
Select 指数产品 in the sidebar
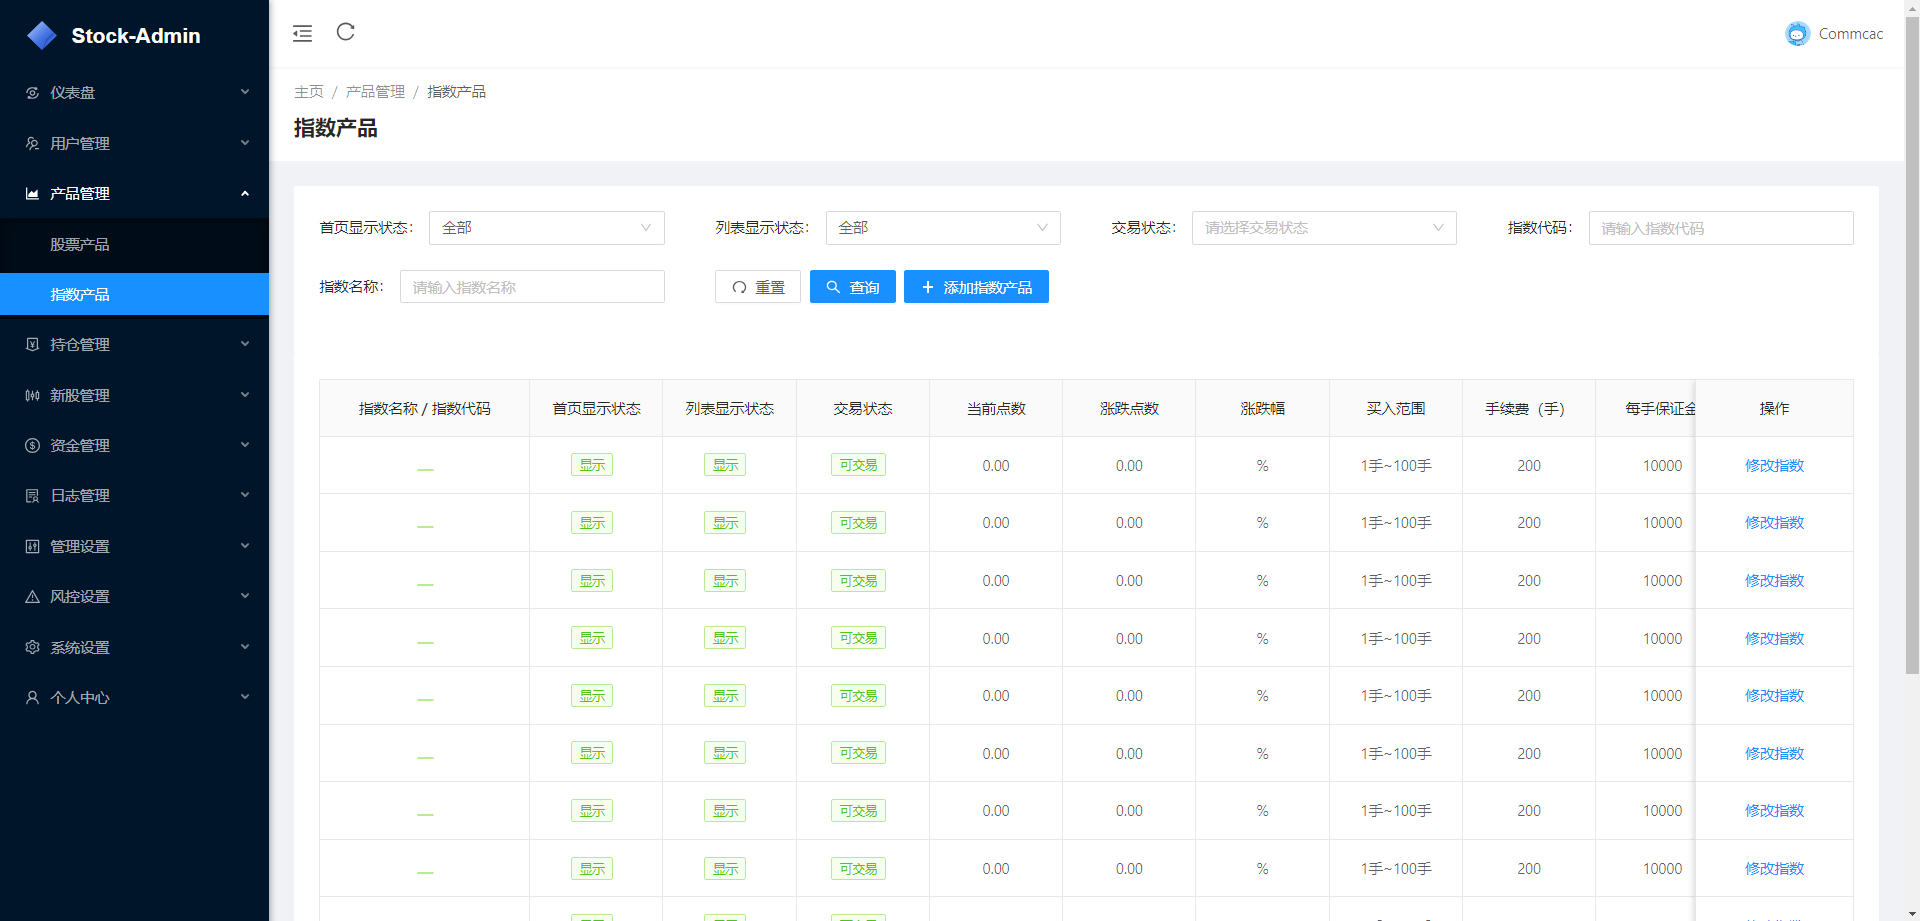pyautogui.click(x=80, y=295)
